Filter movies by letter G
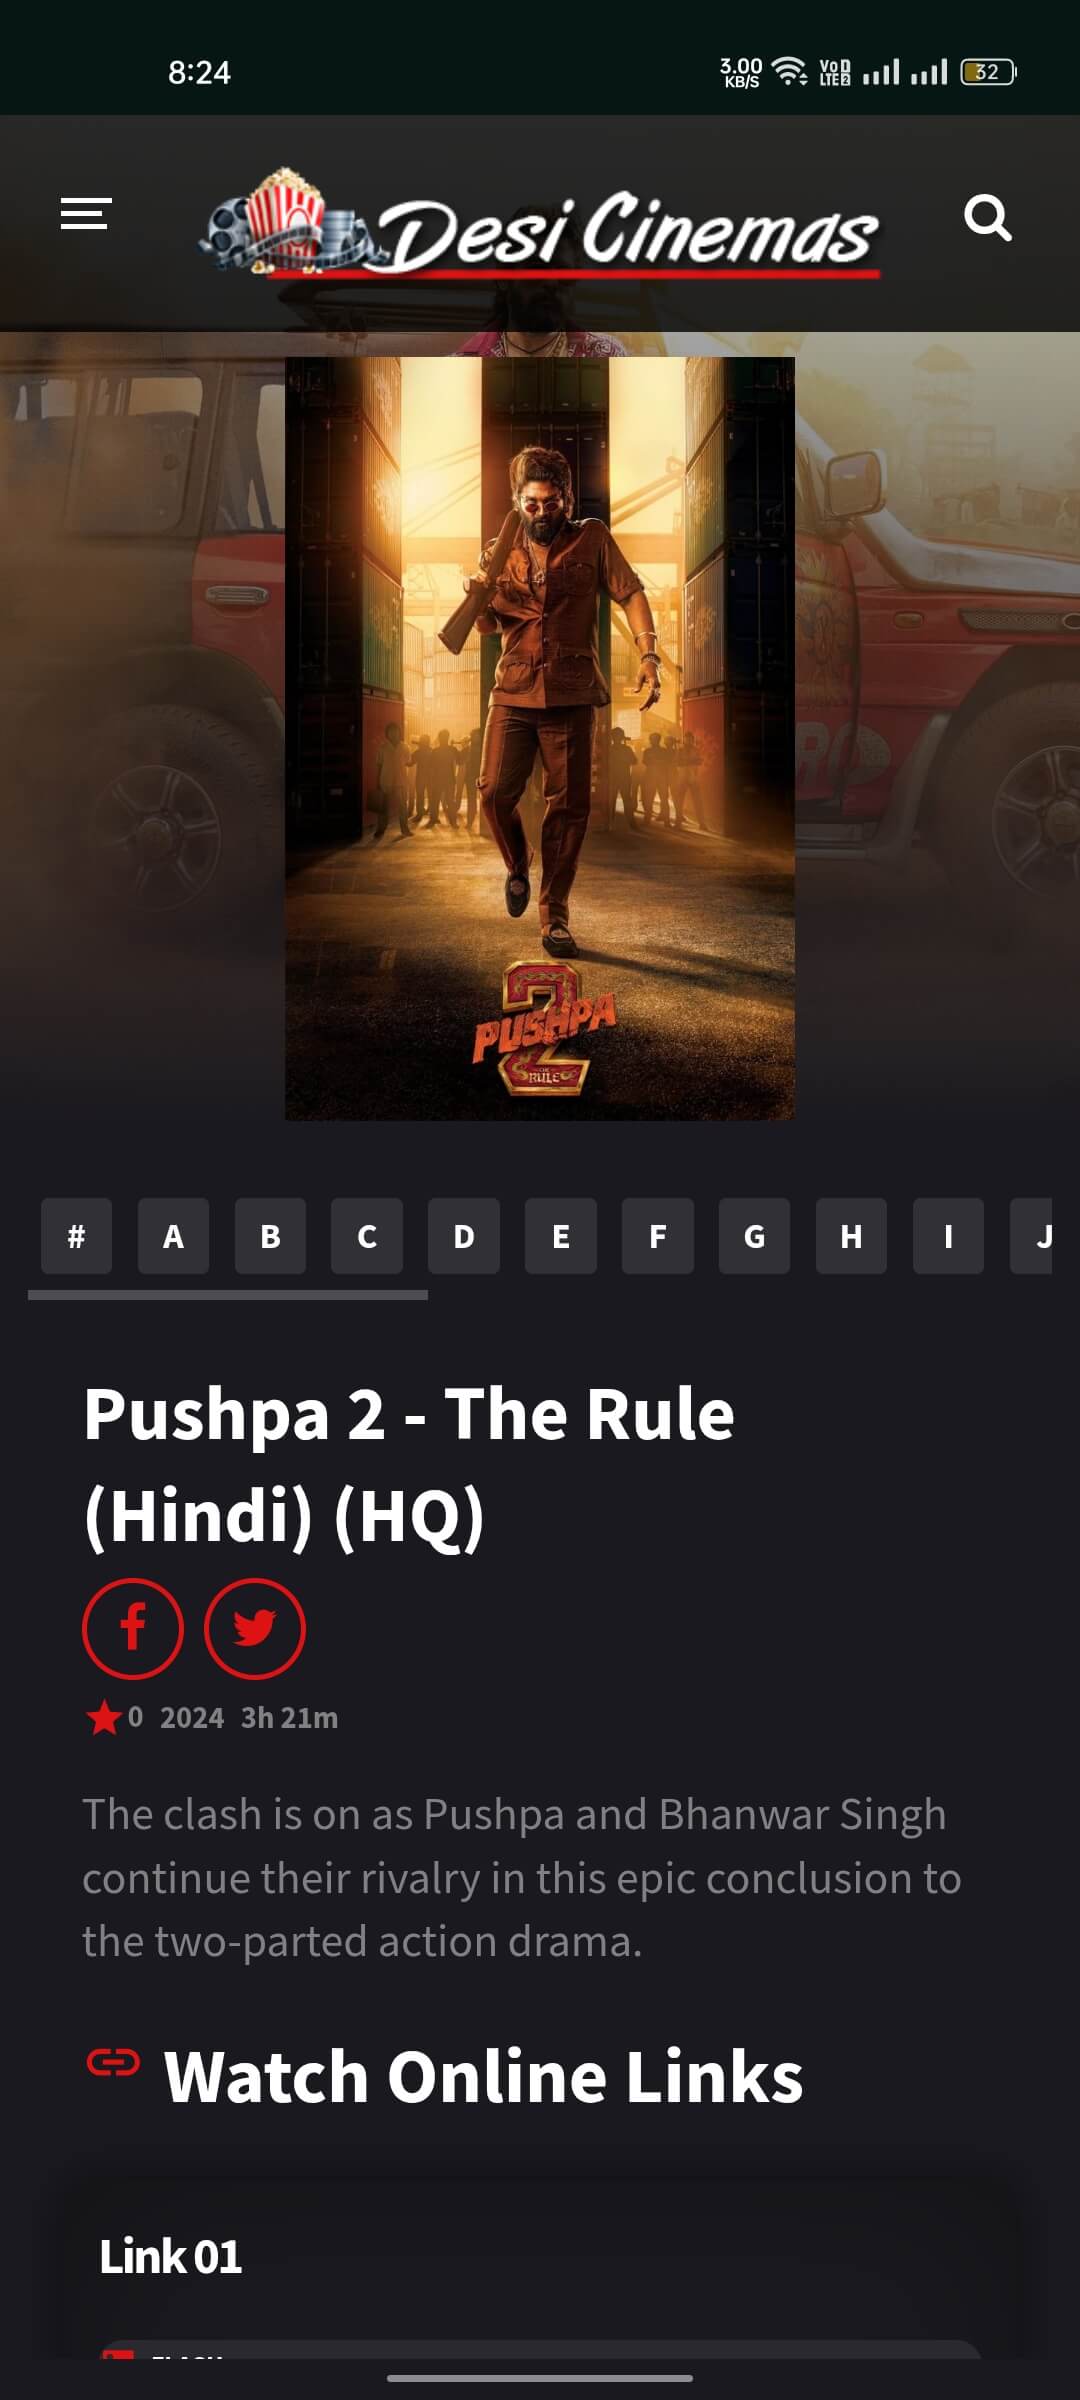This screenshot has height=2400, width=1080. pyautogui.click(x=754, y=1236)
